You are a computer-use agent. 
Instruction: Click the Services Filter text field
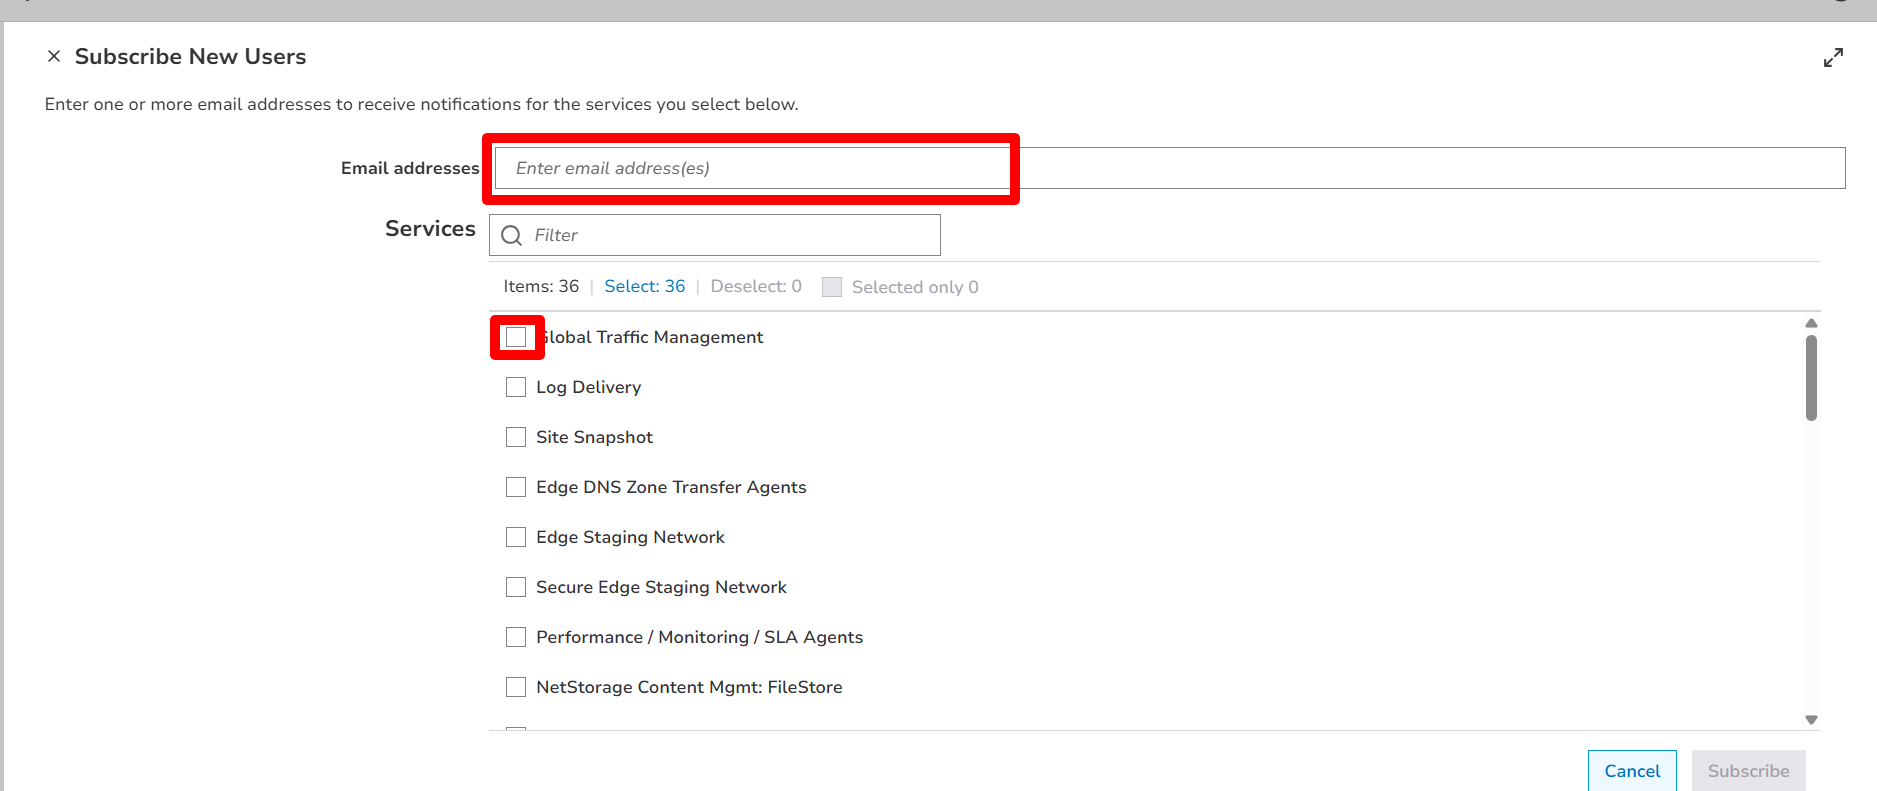point(730,236)
